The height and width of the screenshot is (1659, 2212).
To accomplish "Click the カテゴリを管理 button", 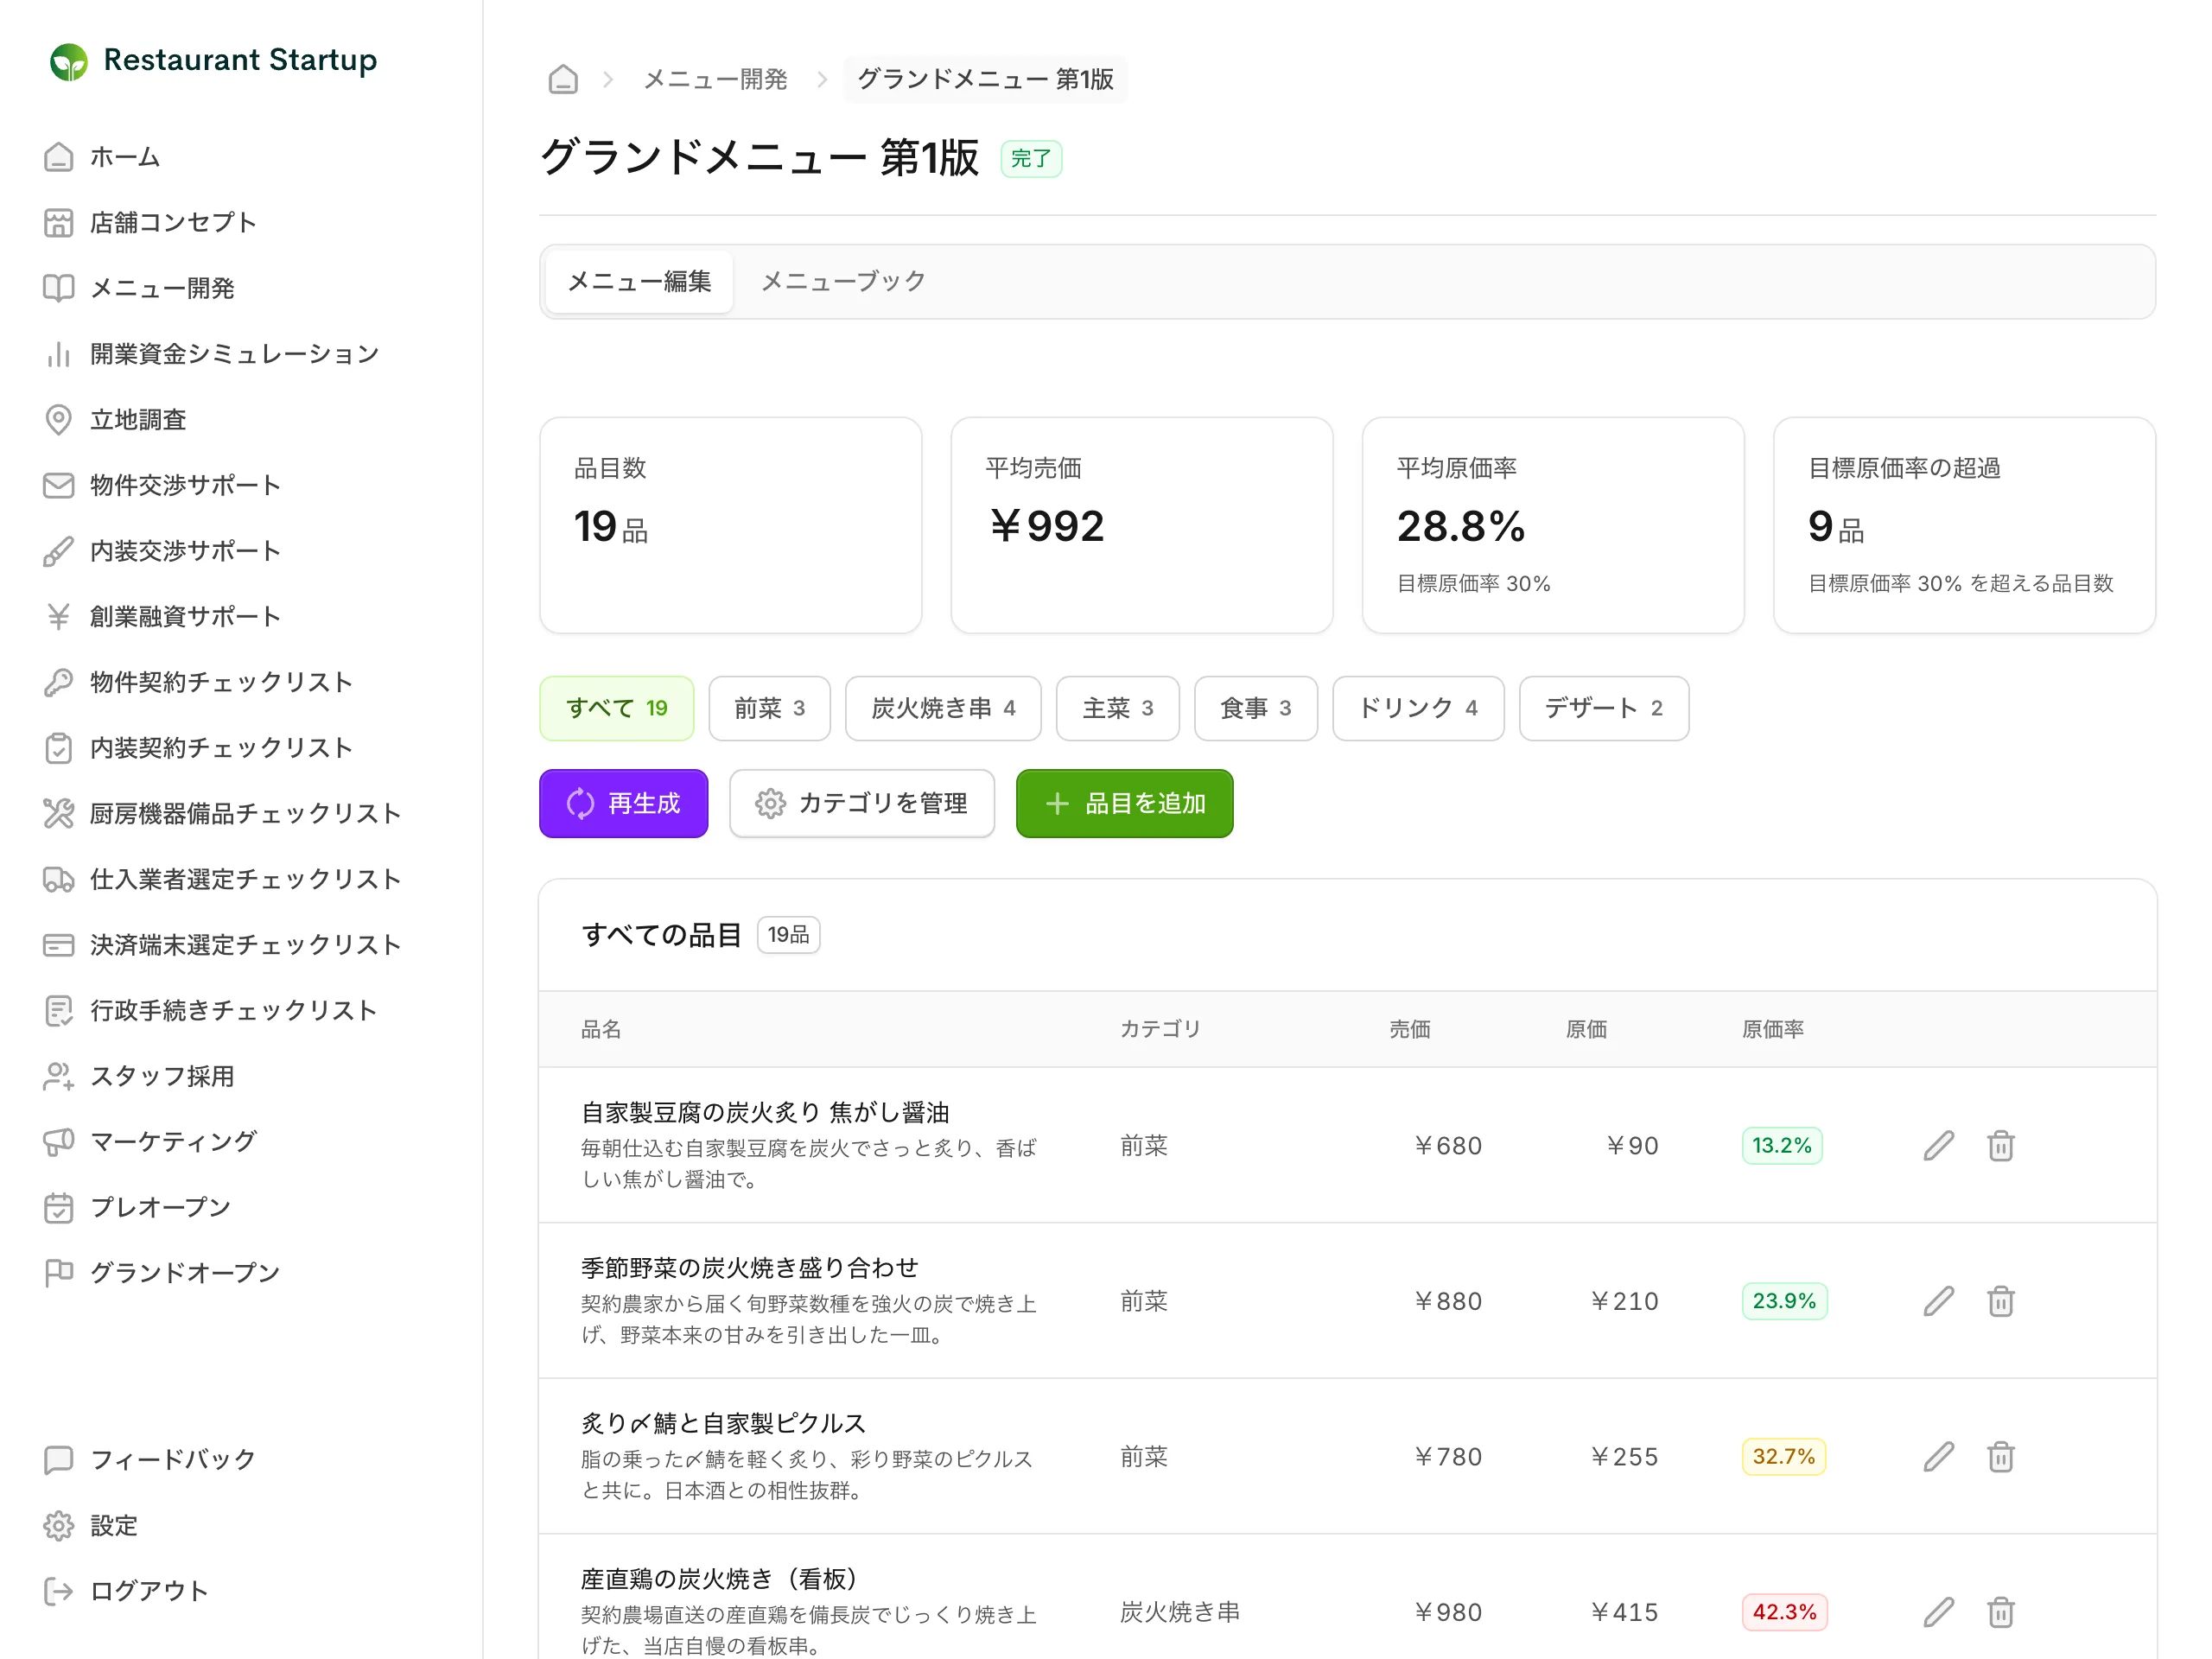I will (x=861, y=803).
